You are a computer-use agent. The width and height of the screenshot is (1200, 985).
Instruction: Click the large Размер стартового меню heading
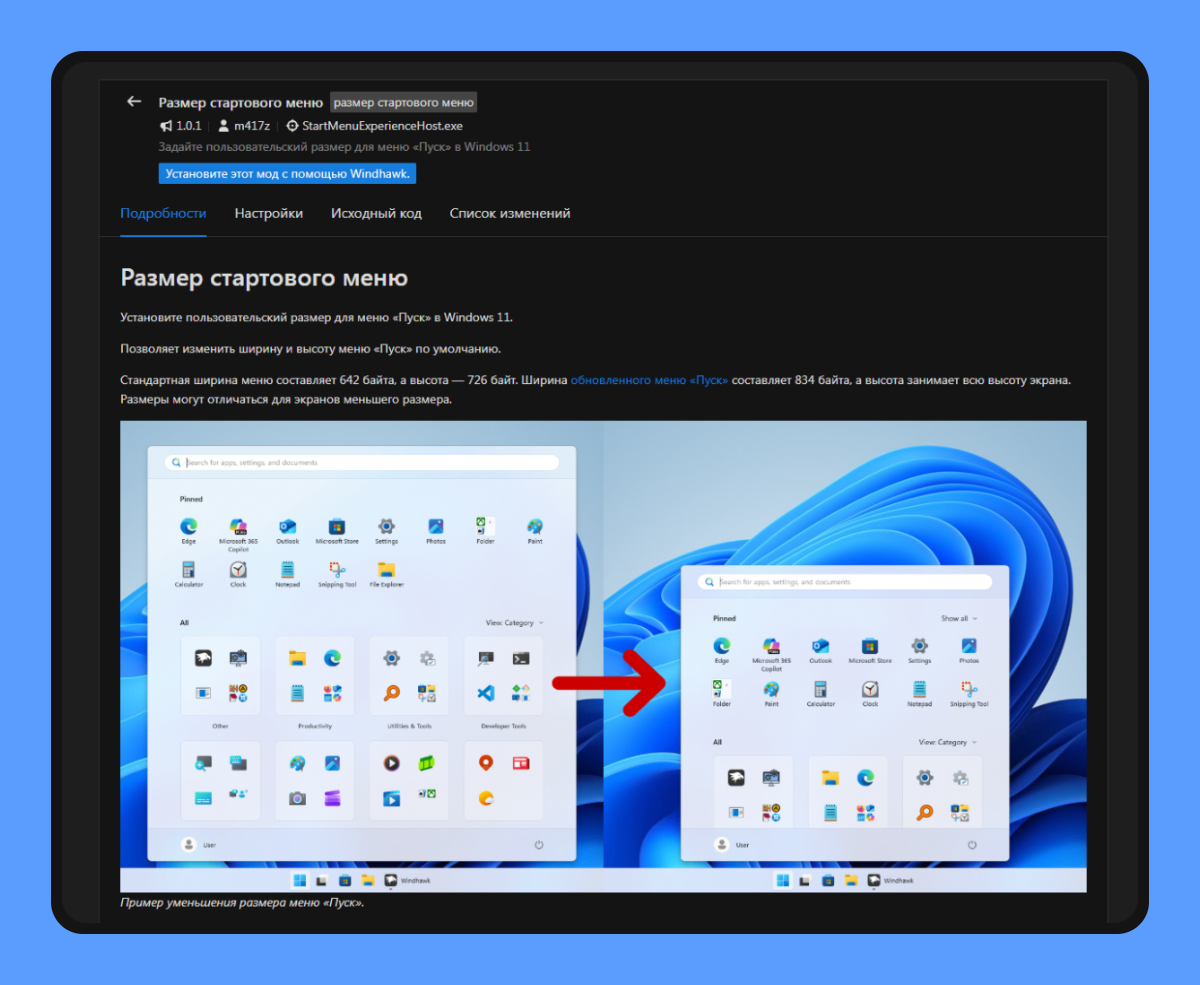264,277
